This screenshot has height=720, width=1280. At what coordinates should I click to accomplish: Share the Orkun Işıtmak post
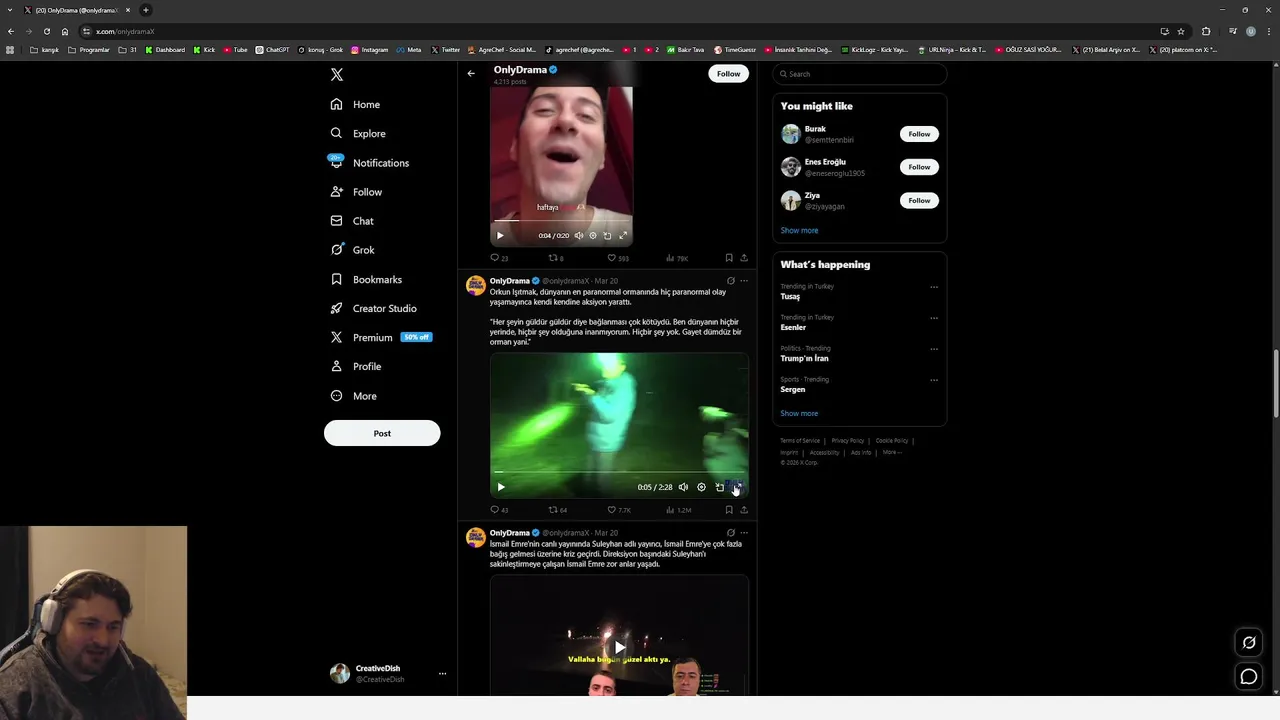(x=743, y=510)
